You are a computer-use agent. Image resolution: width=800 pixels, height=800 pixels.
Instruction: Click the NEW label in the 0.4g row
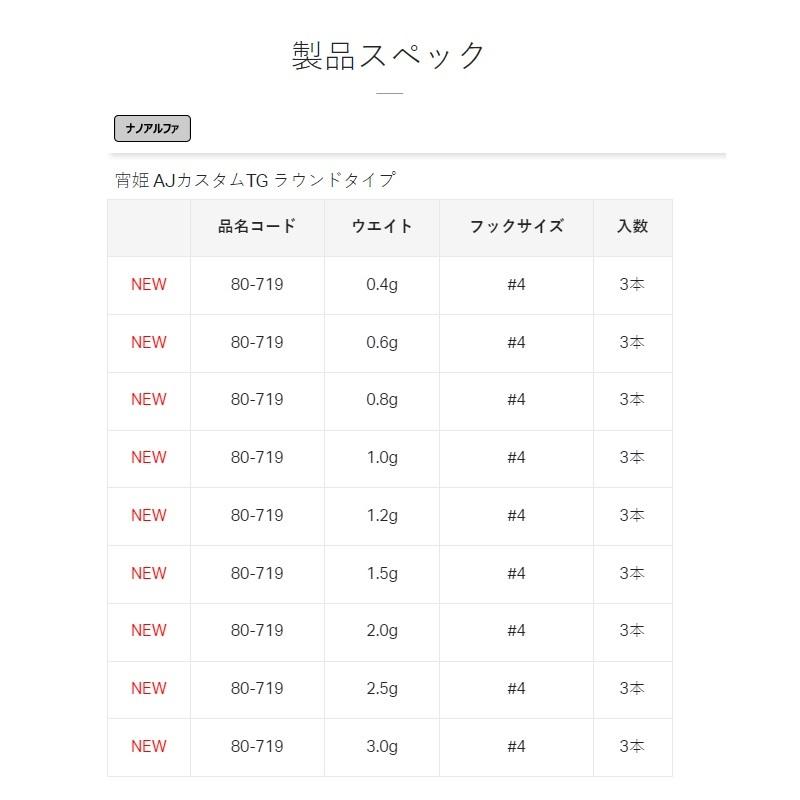coord(149,284)
